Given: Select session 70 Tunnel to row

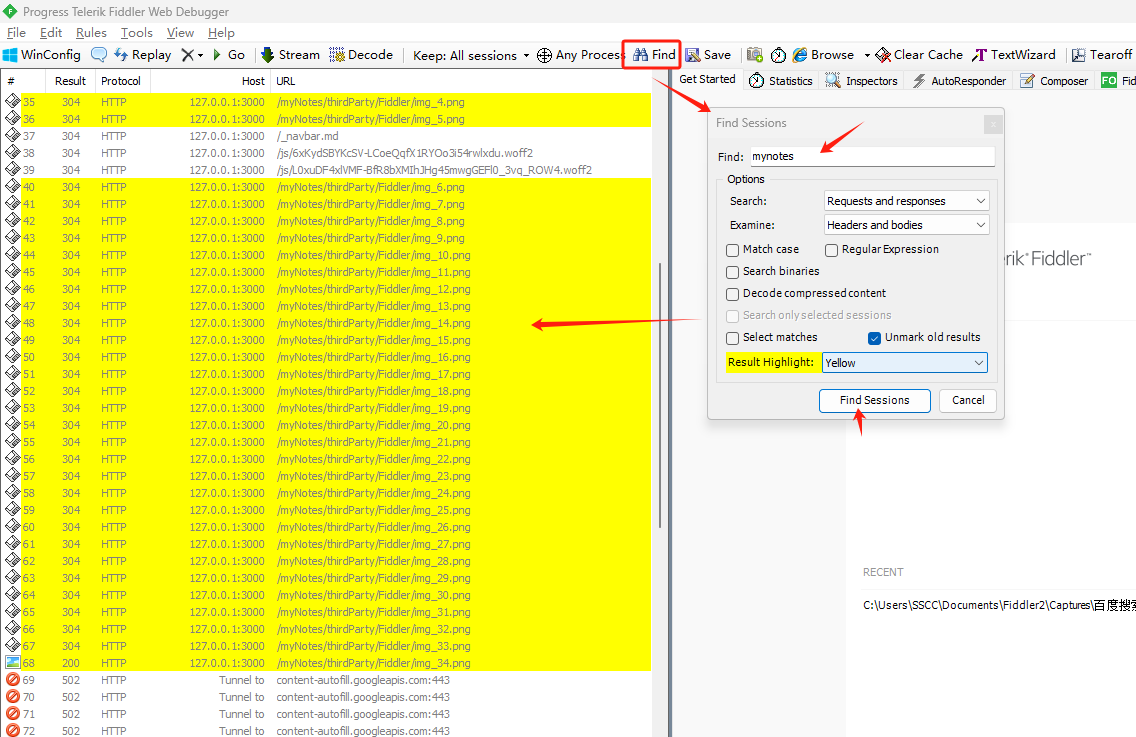Looking at the screenshot, I should tap(326, 696).
